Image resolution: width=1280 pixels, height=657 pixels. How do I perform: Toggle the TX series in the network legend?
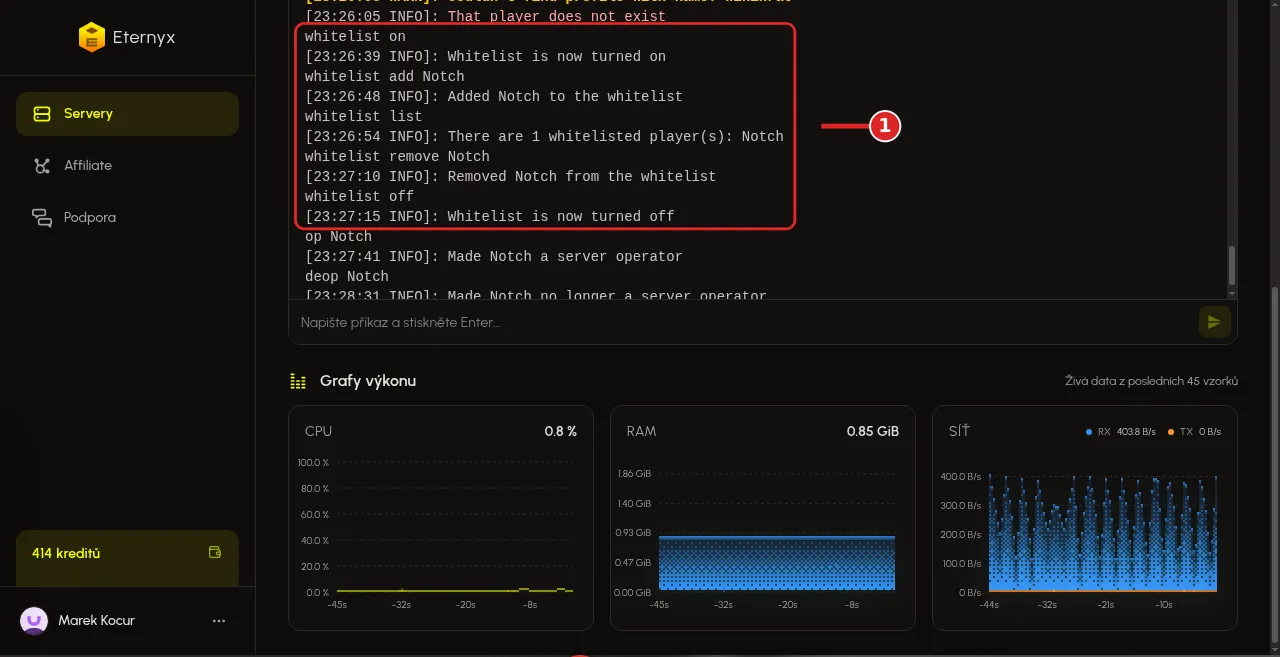[1193, 432]
